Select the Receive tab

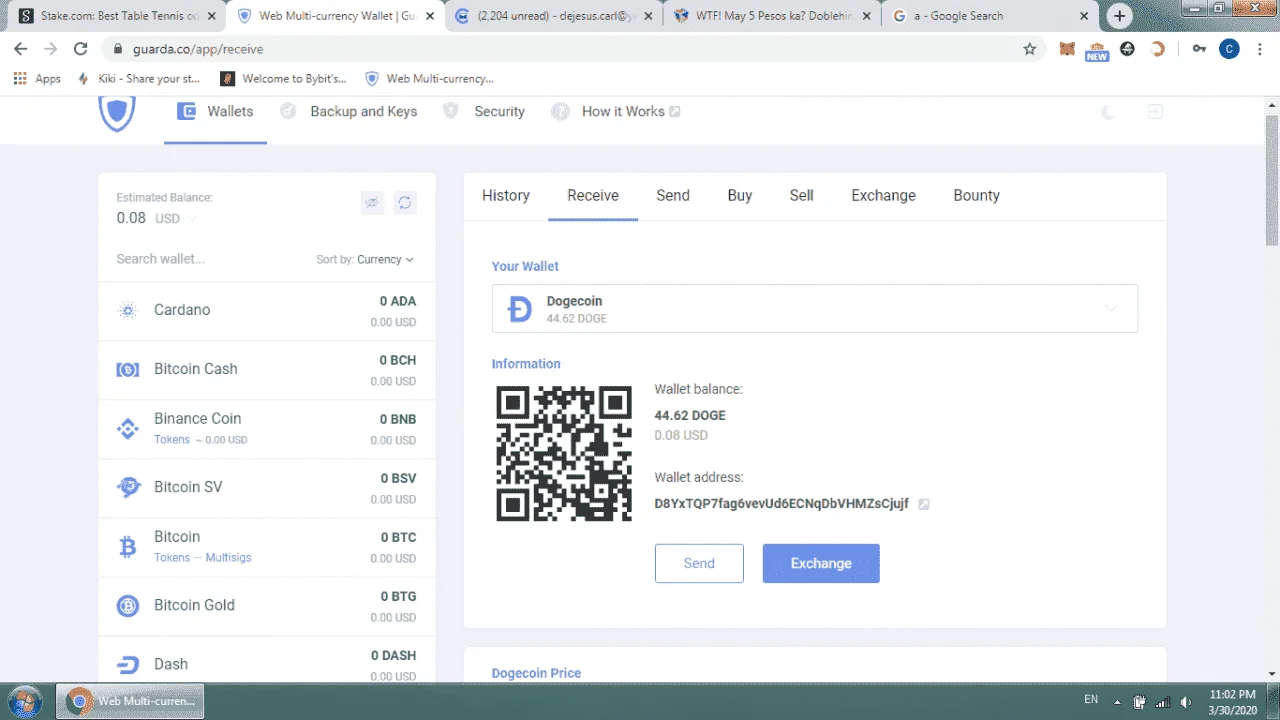point(593,195)
